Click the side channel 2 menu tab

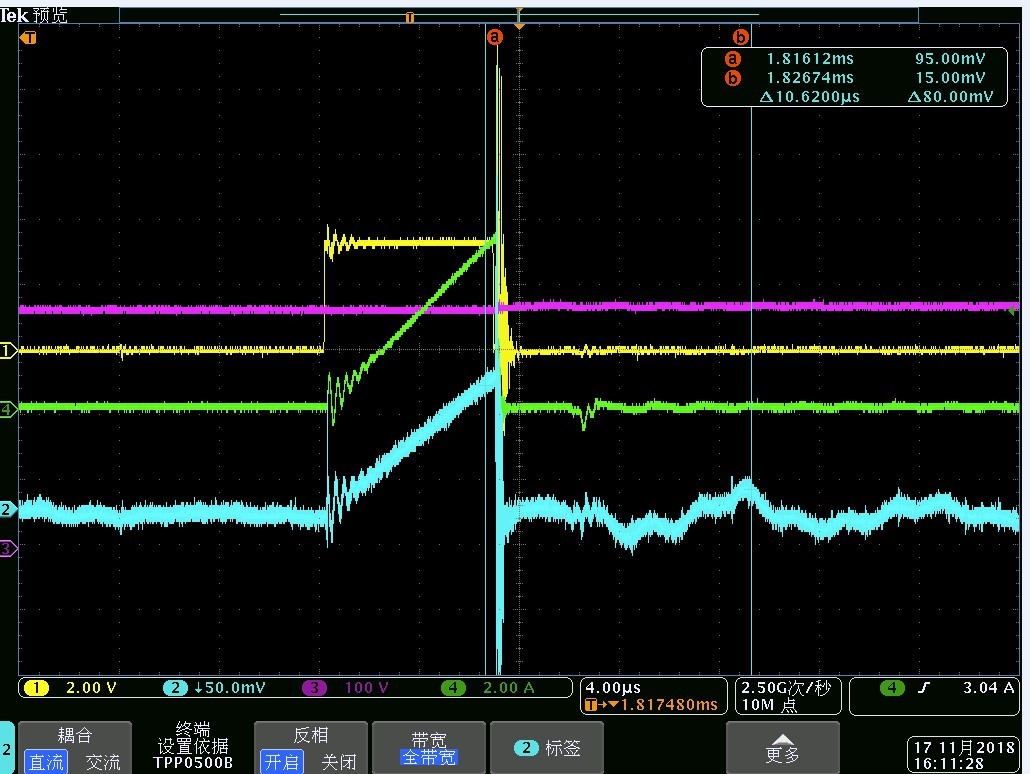click(7, 748)
